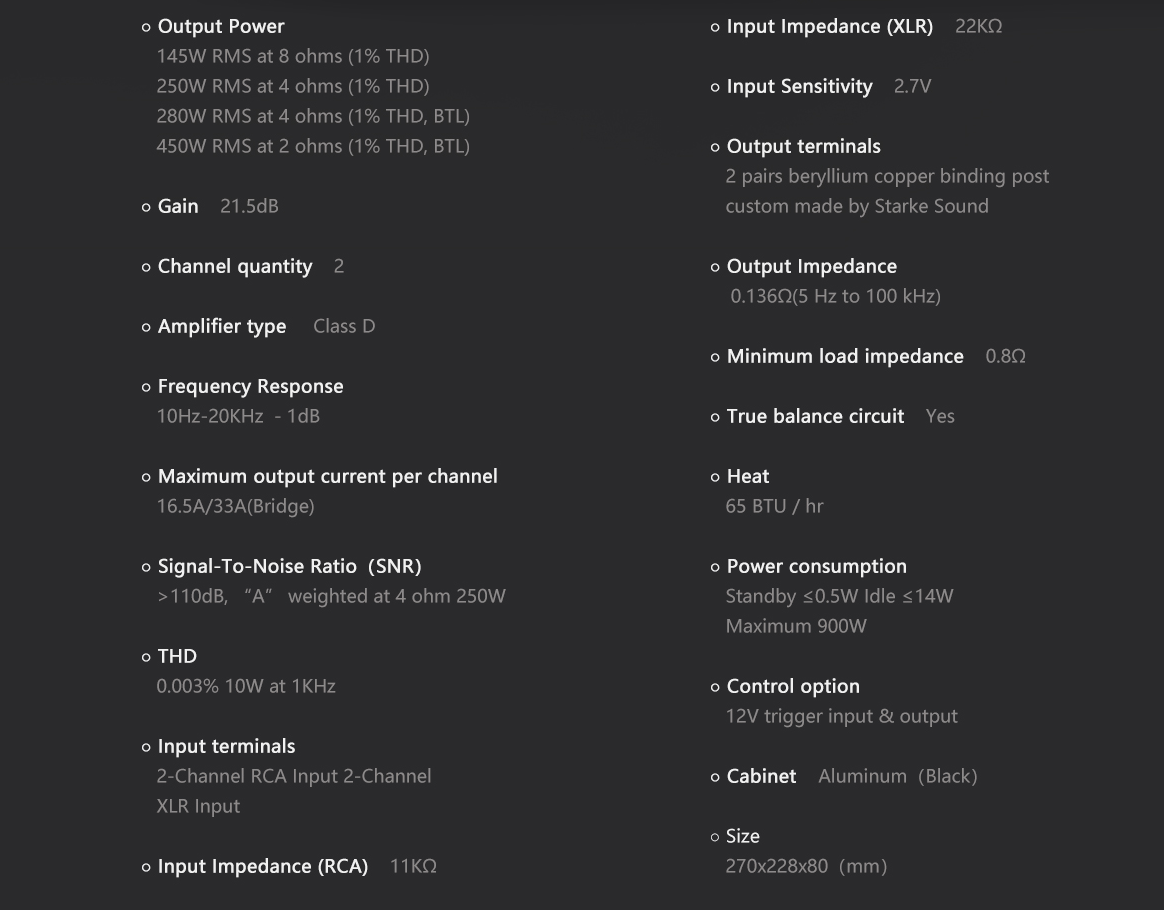
Task: Click the Standby ≤0.5W Idle ≤14W line
Action: [x=839, y=597]
